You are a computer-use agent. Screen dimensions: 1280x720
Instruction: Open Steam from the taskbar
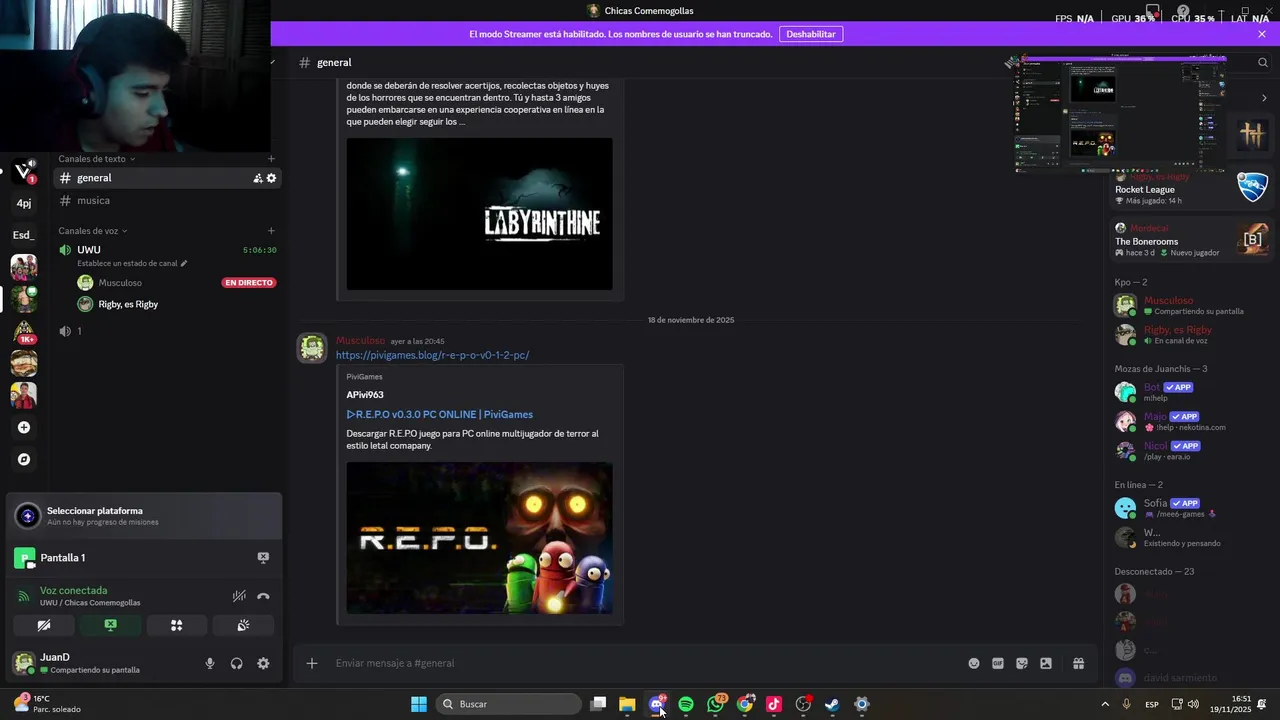[832, 704]
